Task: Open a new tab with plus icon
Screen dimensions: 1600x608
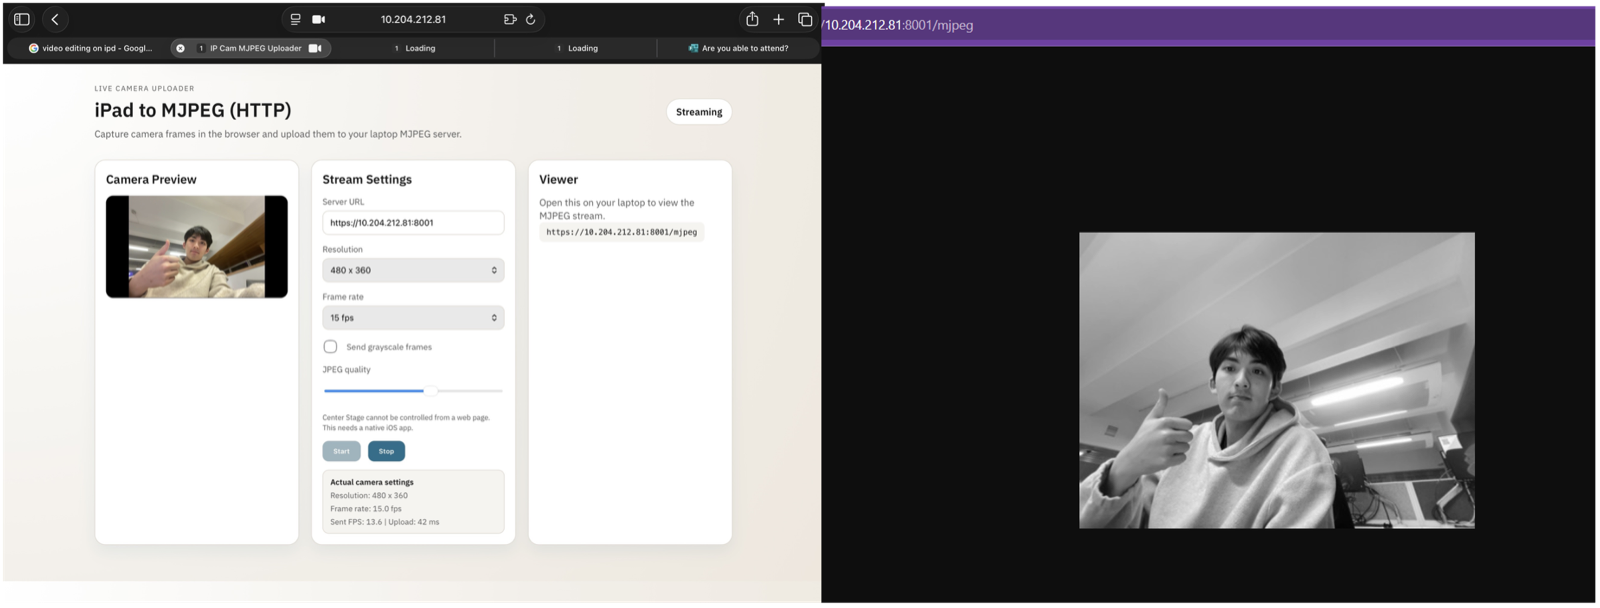Action: coord(778,19)
